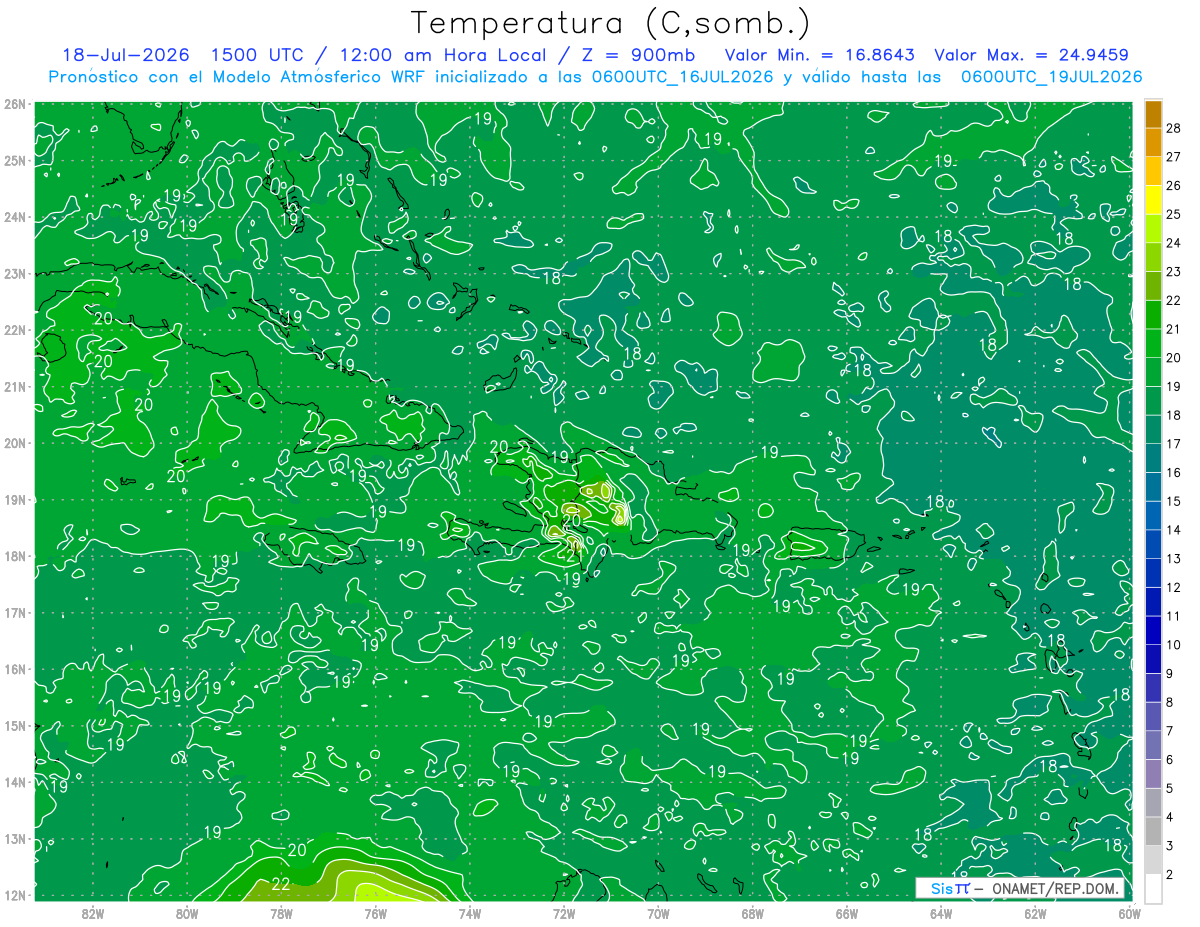
Task: Click the 19N latitude axis label
Action: 14,500
